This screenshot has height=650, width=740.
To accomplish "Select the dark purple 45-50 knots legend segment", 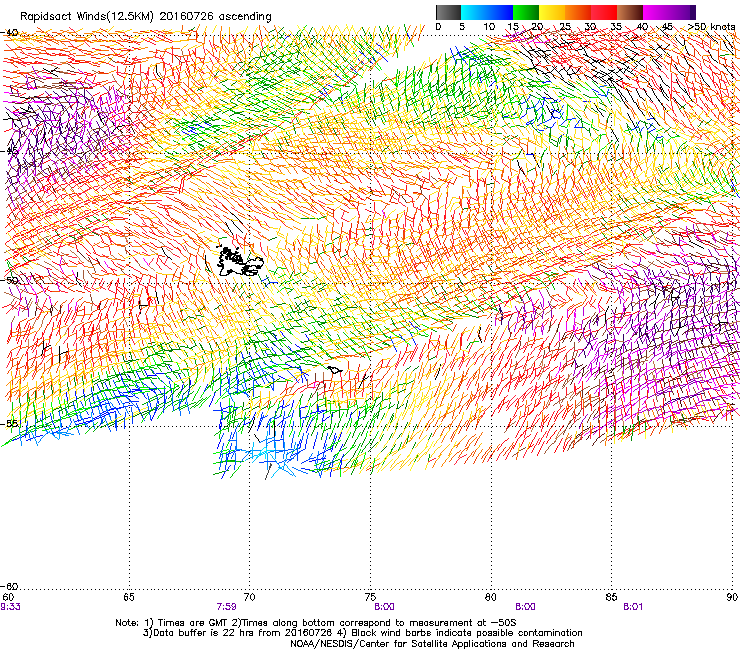I will [682, 12].
